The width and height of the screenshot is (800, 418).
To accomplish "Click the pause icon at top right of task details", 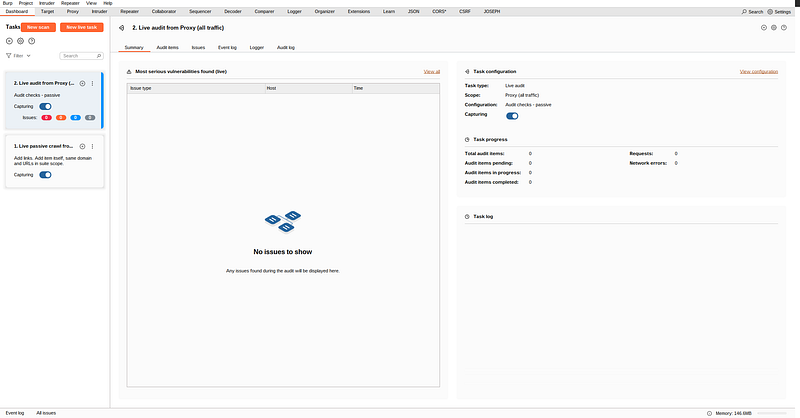I will coord(764,28).
